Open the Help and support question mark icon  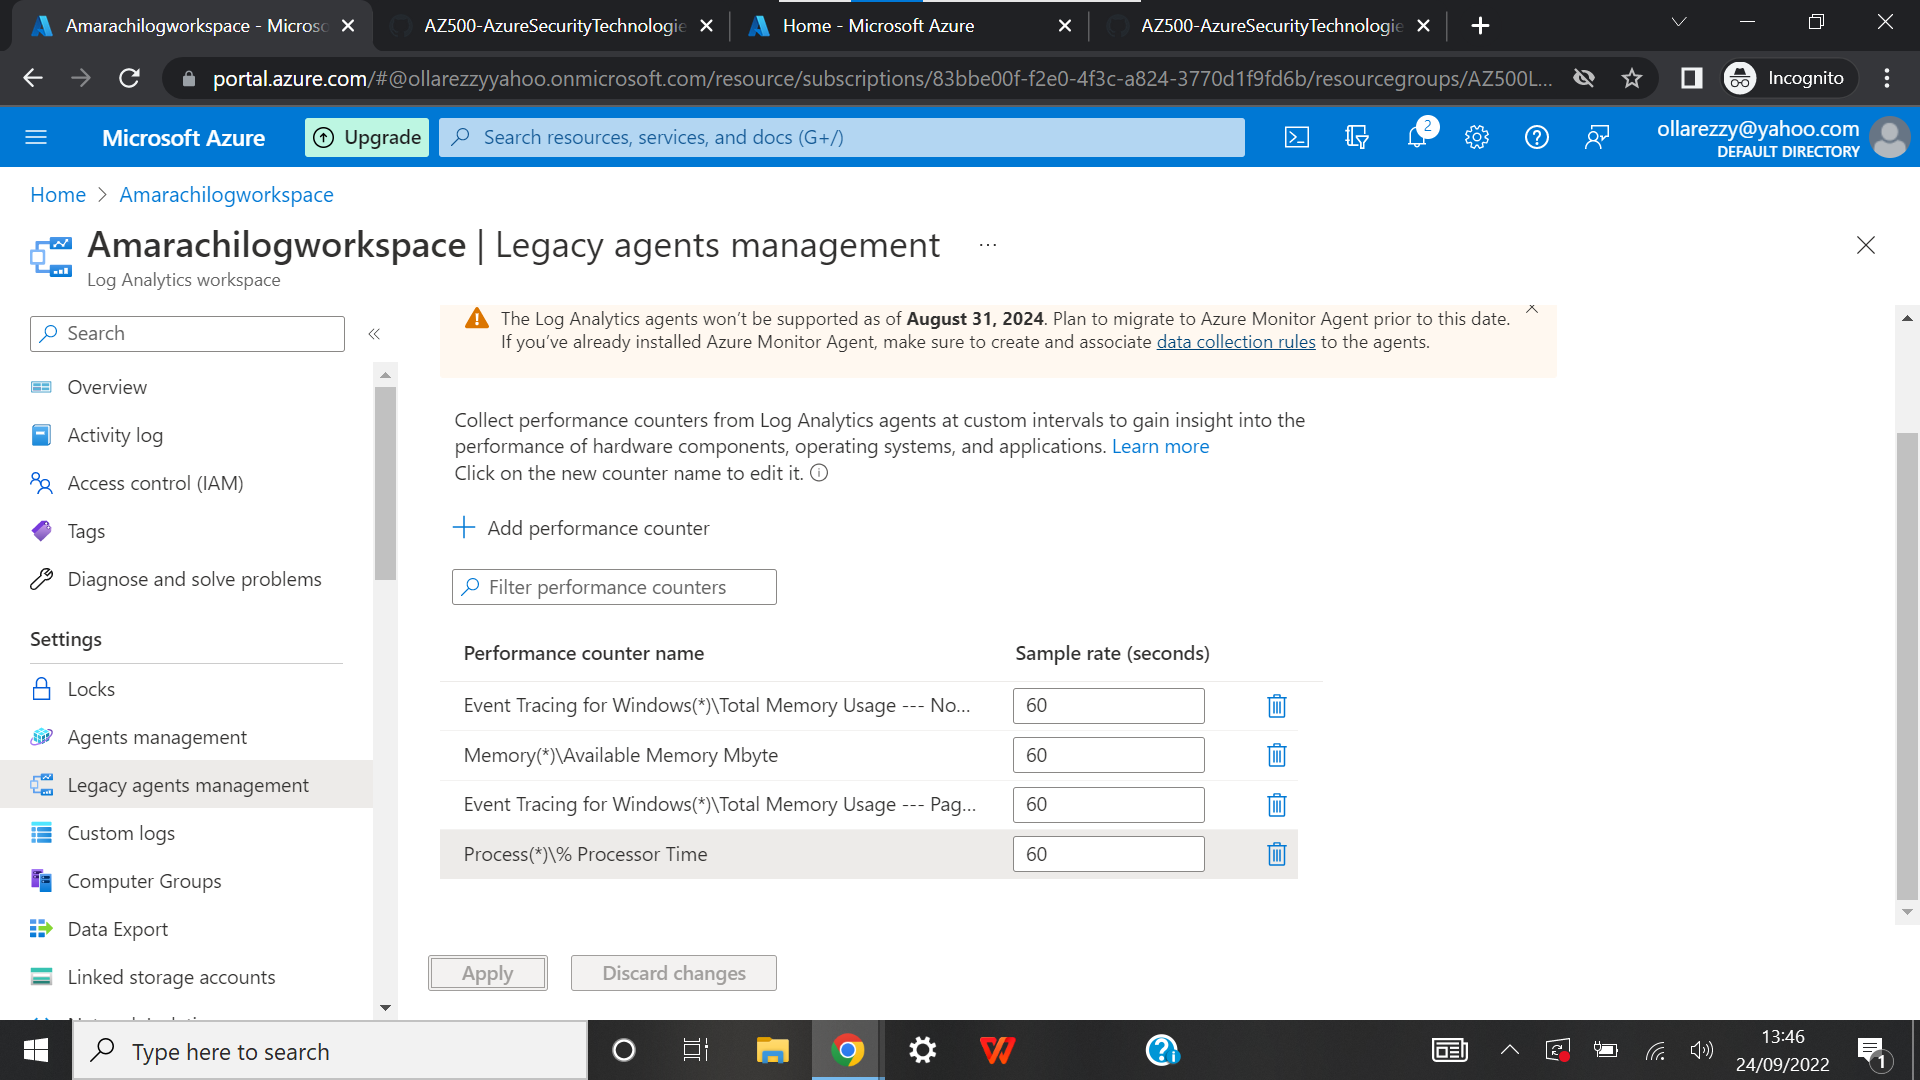coord(1537,137)
